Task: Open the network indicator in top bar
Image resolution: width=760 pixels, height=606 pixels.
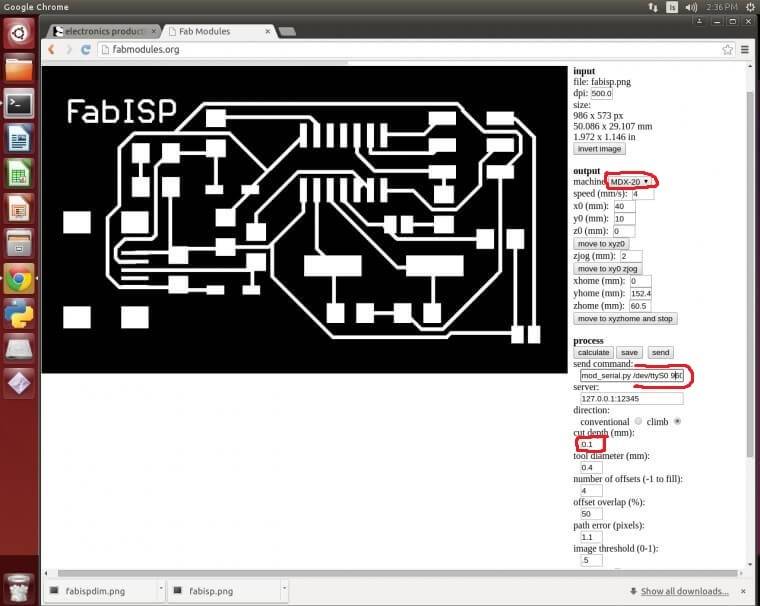Action: tap(653, 7)
